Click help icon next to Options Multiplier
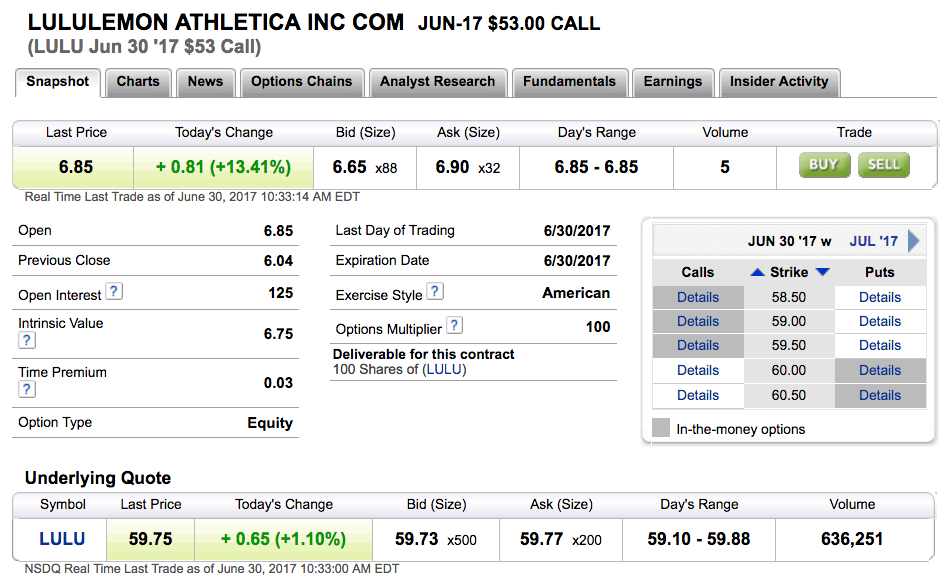 pos(454,326)
